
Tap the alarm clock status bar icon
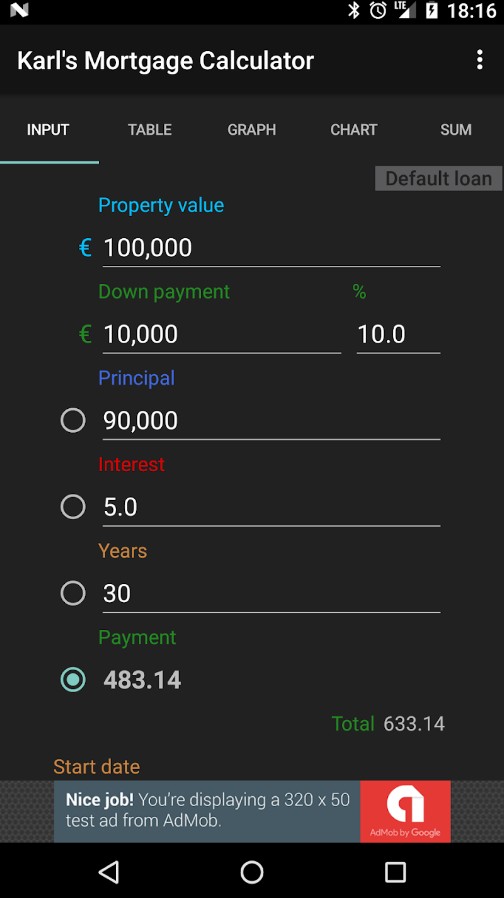pyautogui.click(x=378, y=10)
